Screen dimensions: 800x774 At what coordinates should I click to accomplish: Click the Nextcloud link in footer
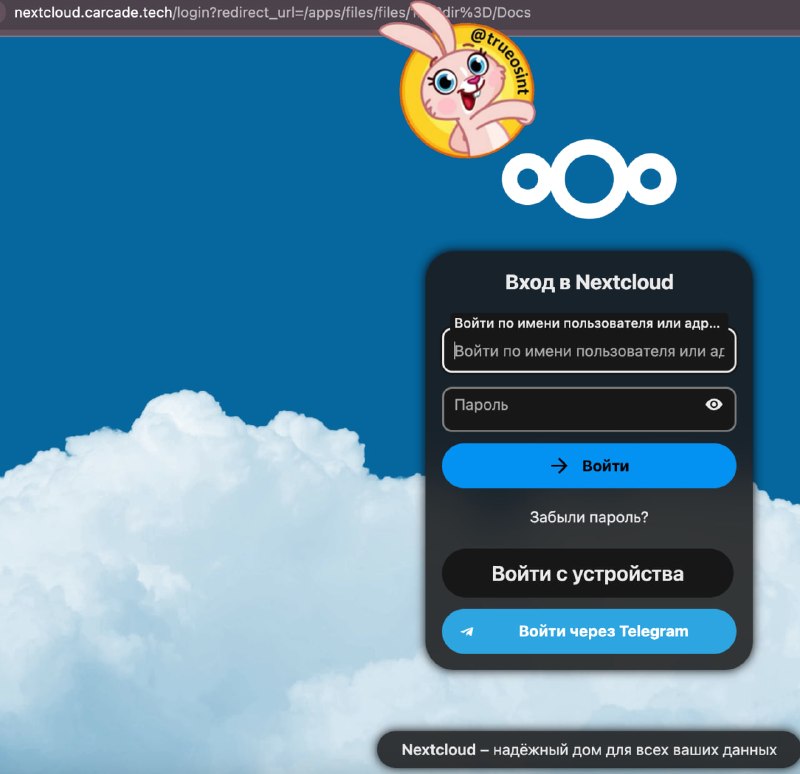click(438, 750)
